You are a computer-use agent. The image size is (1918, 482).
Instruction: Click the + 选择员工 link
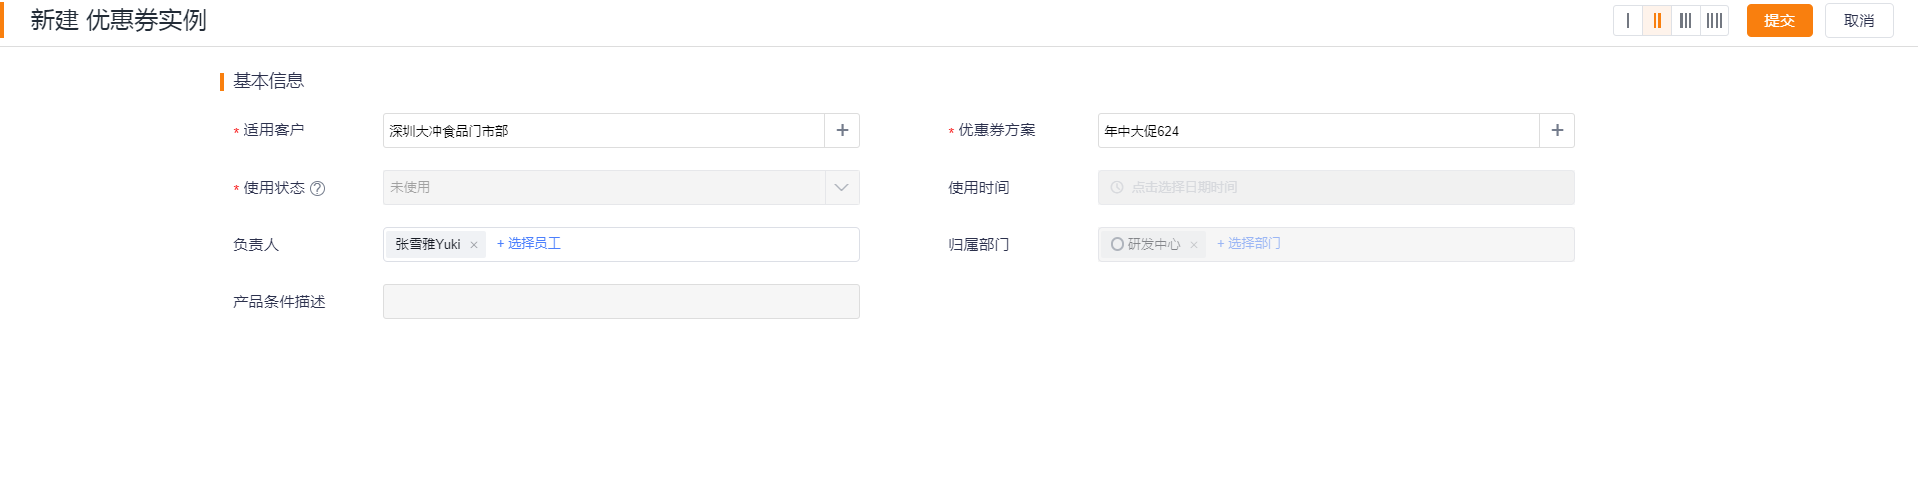[x=529, y=244]
